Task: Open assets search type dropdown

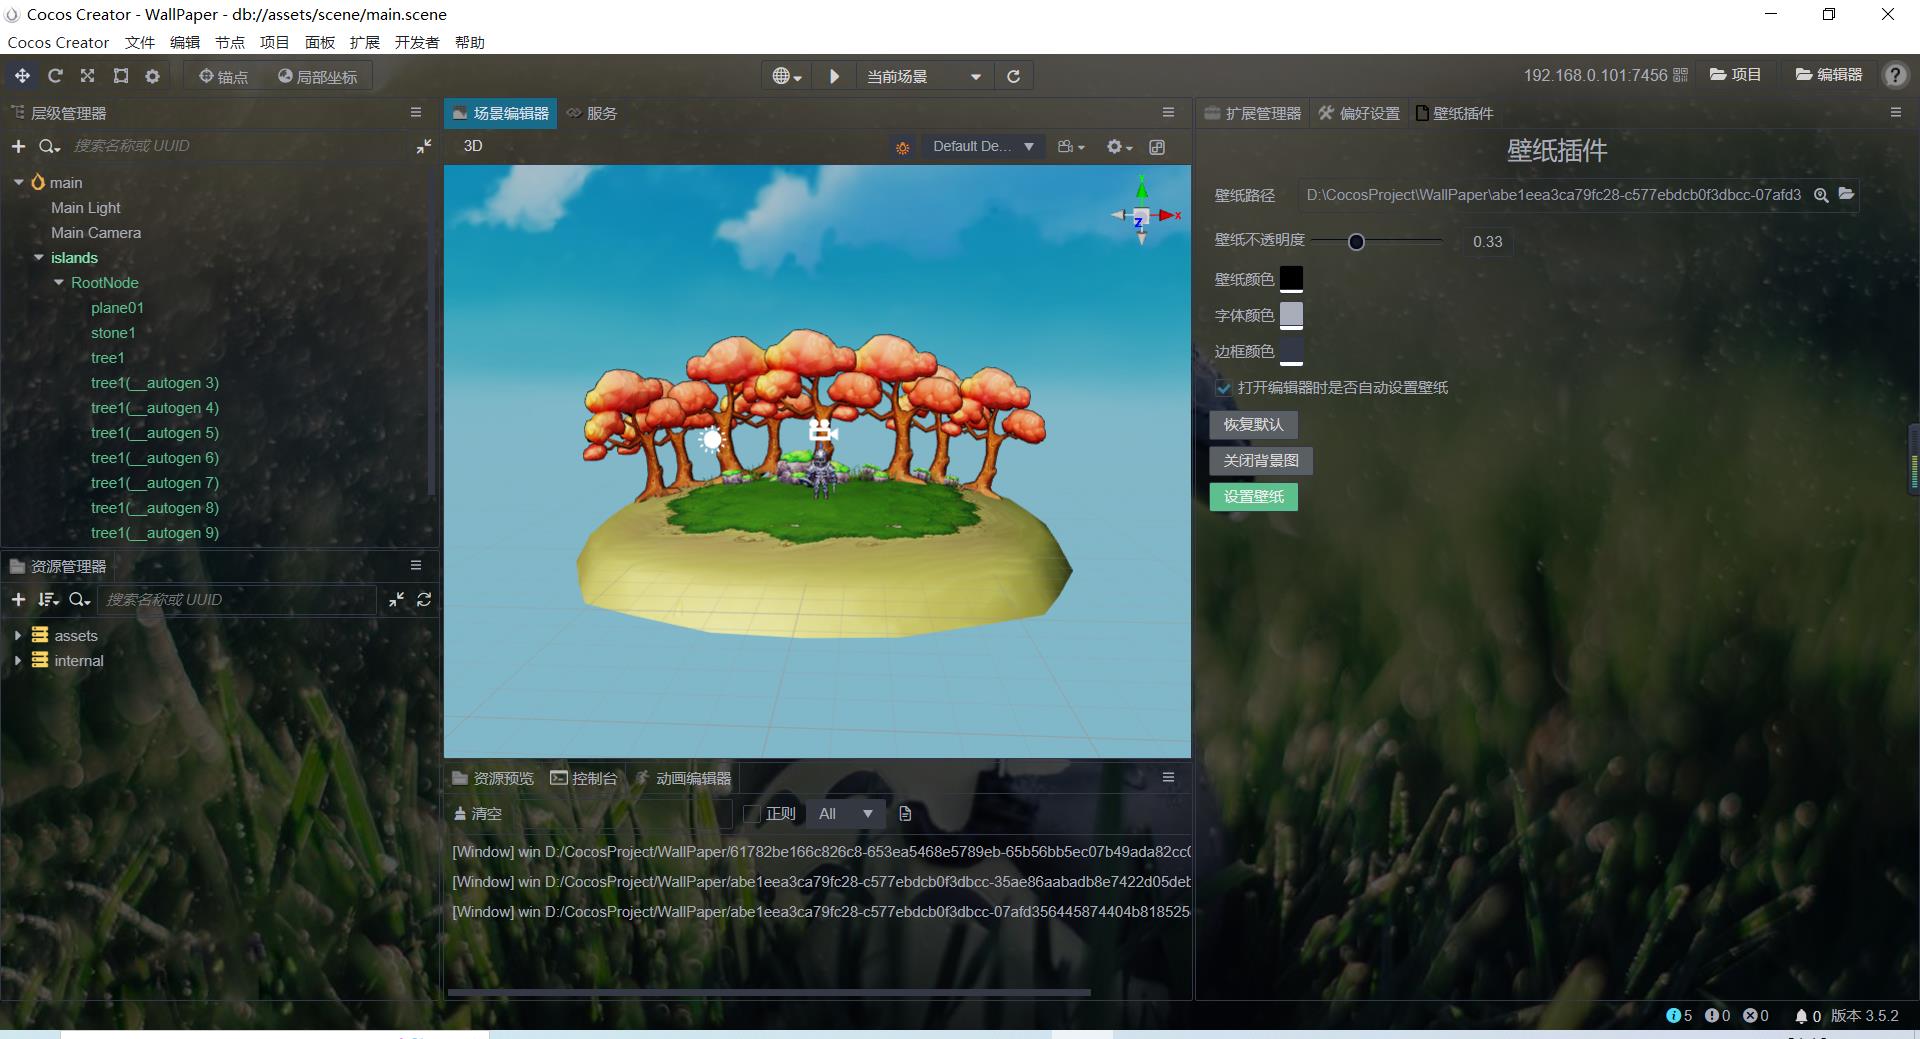Action: (x=80, y=599)
